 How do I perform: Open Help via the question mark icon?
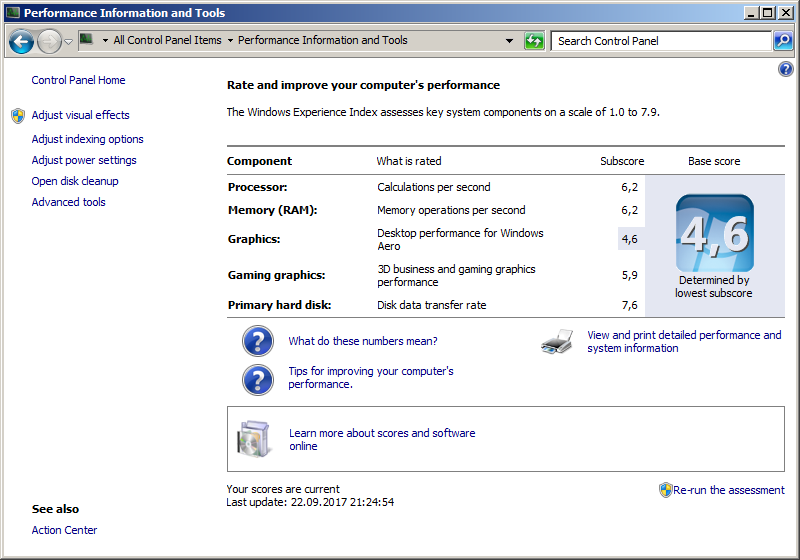(x=786, y=69)
